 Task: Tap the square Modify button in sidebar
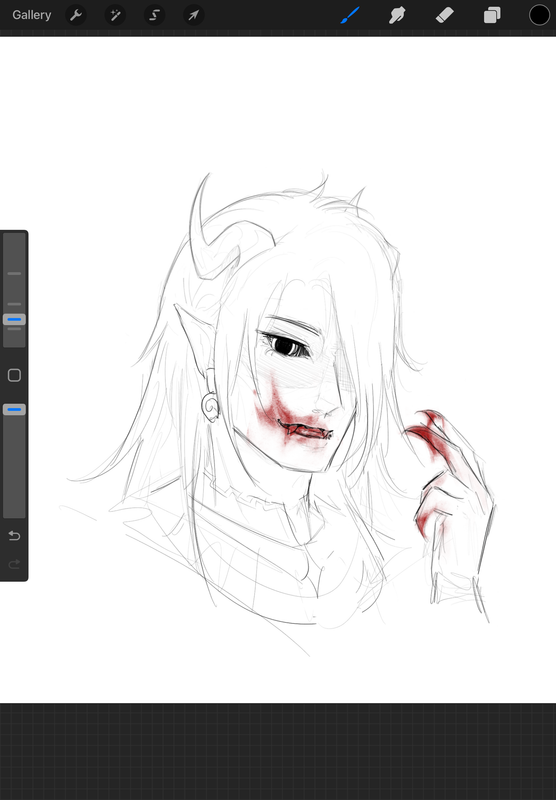pyautogui.click(x=14, y=376)
